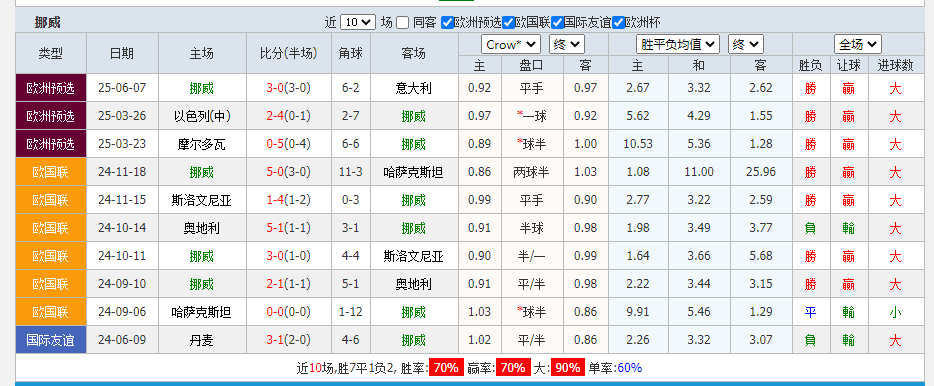
Task: Open the 哈萨克斯坦 away team link on 24-11-18
Action: [414, 173]
